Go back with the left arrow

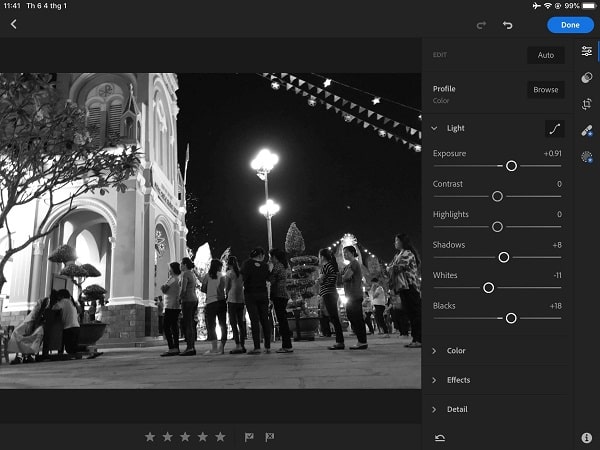[x=13, y=24]
